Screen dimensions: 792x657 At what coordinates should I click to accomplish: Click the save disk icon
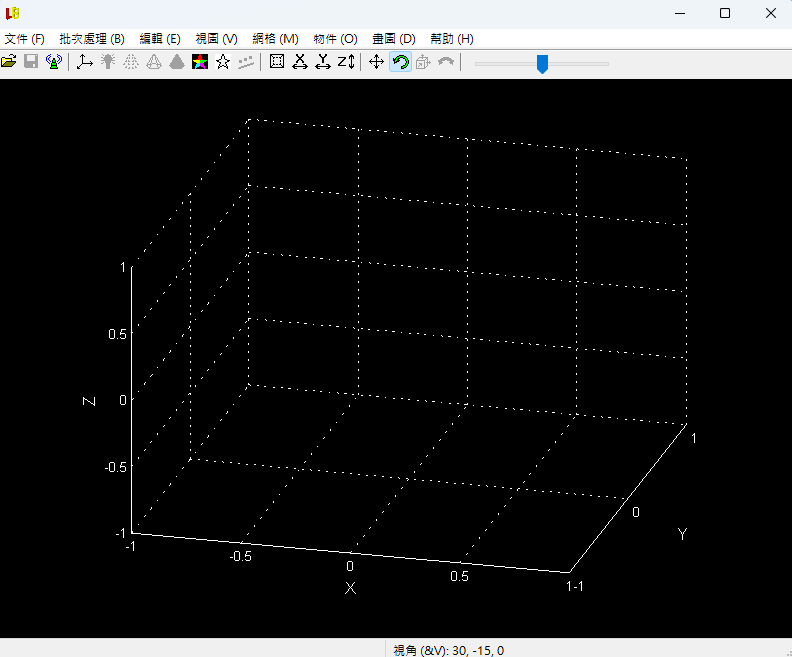(x=31, y=62)
